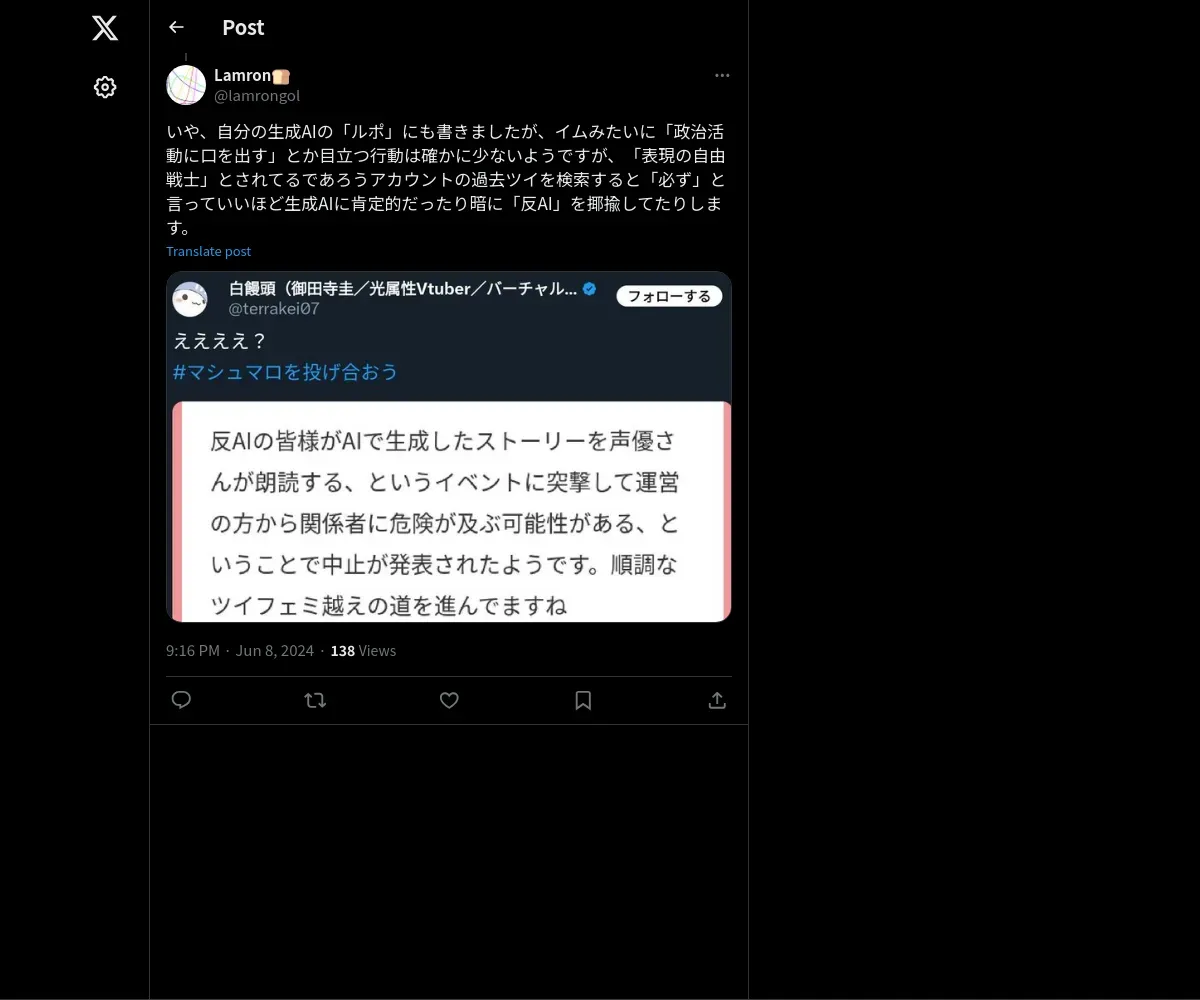The image size is (1200, 1000).
Task: Open the three-dot more menu on the post
Action: [x=722, y=75]
